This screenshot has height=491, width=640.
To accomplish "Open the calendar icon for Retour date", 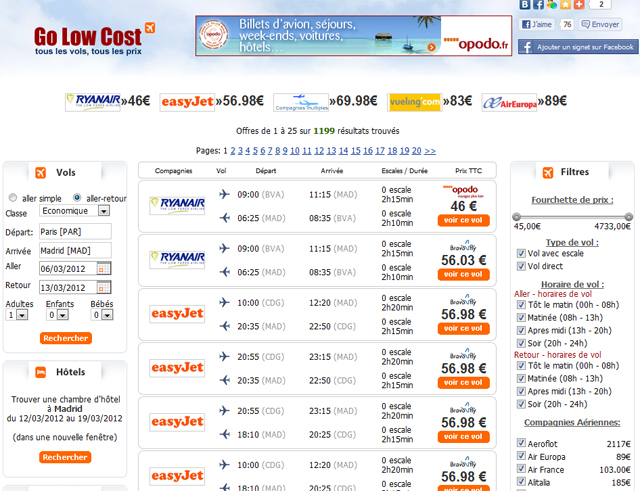I will 103,287.
